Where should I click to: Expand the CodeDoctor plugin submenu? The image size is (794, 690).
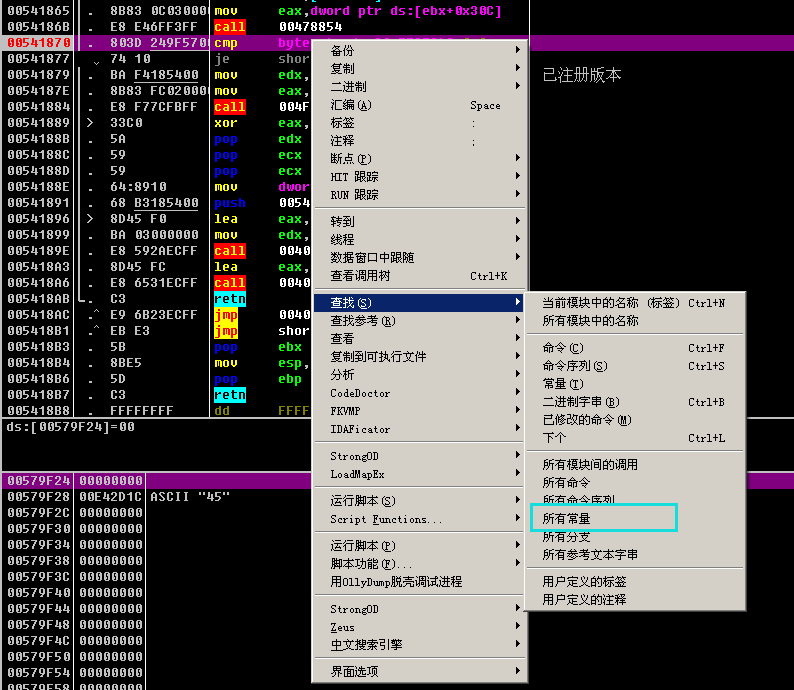coord(360,393)
